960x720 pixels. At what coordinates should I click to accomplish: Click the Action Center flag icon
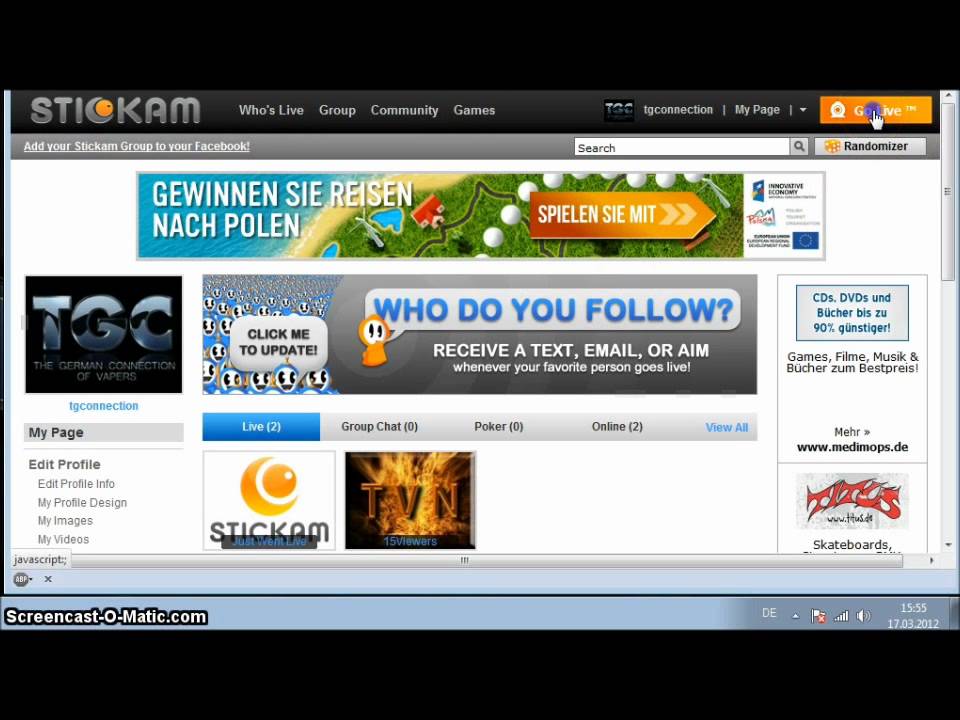coord(818,616)
